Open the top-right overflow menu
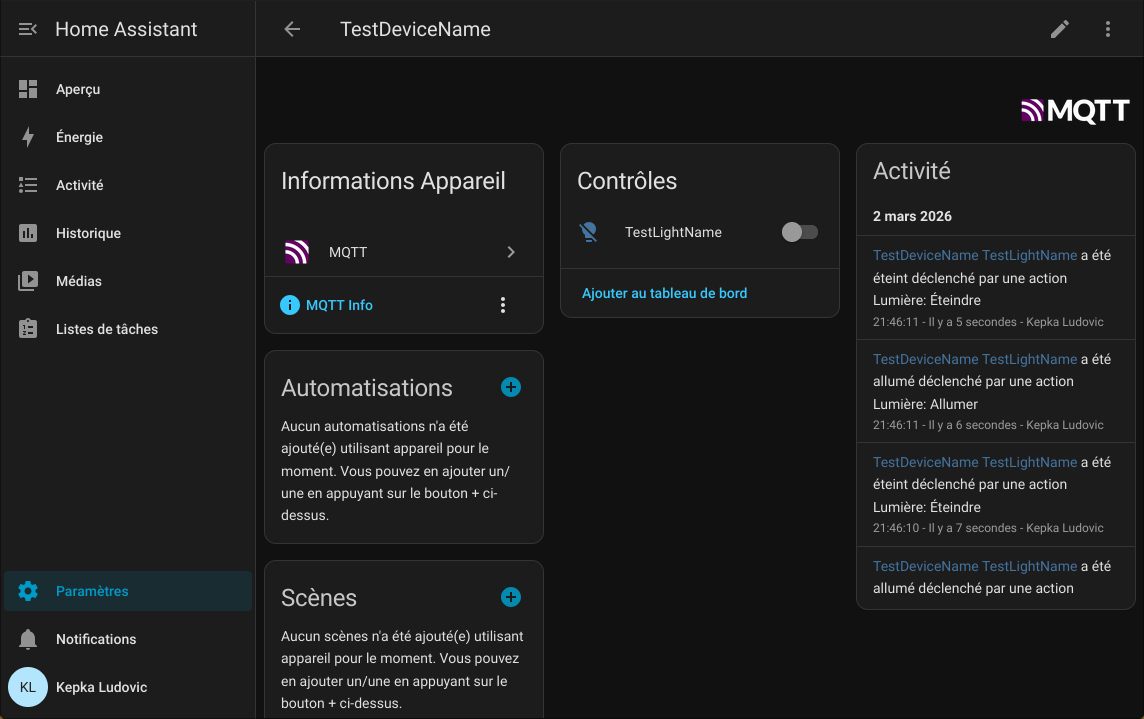Viewport: 1144px width, 719px height. [x=1108, y=29]
